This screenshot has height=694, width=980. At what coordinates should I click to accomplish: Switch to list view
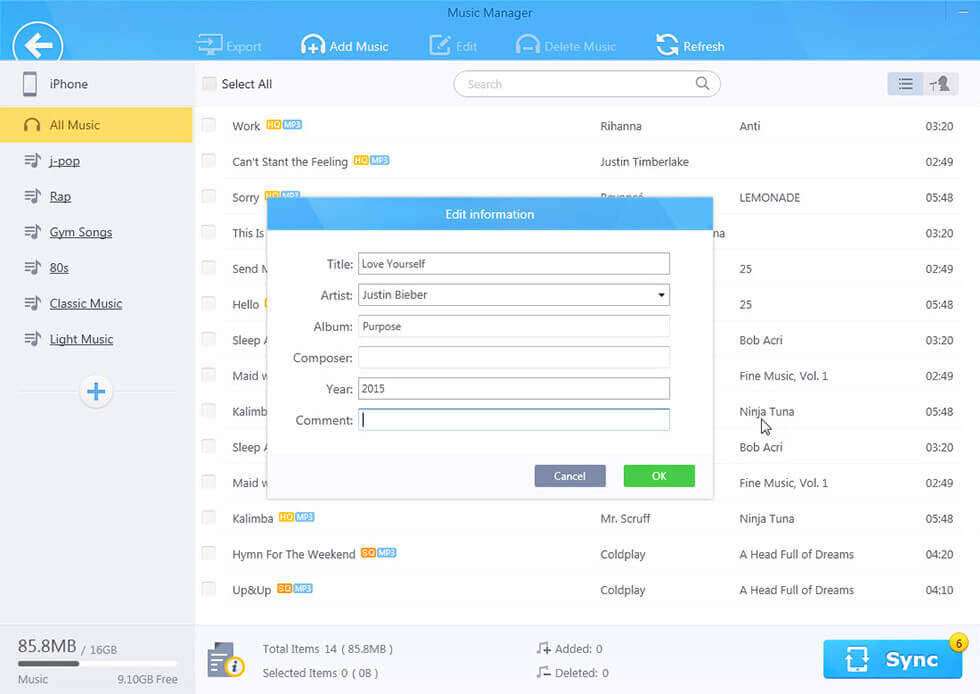coord(905,84)
